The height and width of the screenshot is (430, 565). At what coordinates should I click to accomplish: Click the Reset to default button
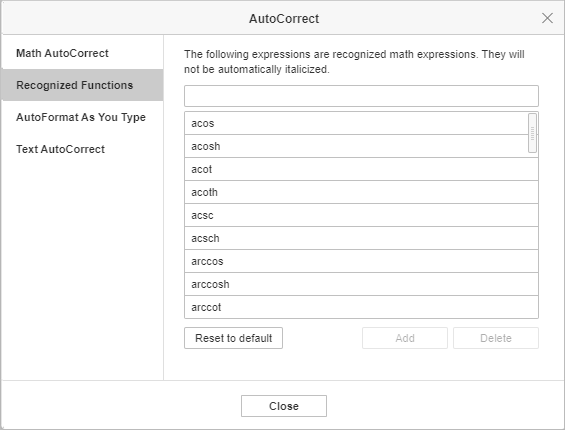point(233,338)
